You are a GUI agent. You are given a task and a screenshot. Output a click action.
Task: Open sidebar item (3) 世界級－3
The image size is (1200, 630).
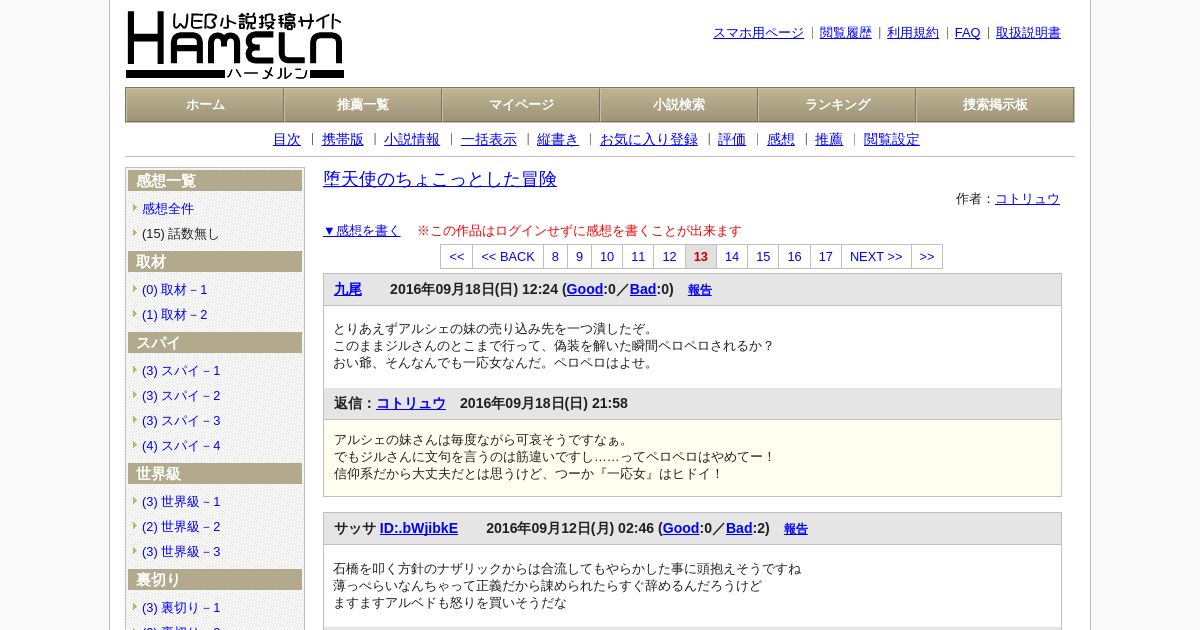pyautogui.click(x=181, y=552)
